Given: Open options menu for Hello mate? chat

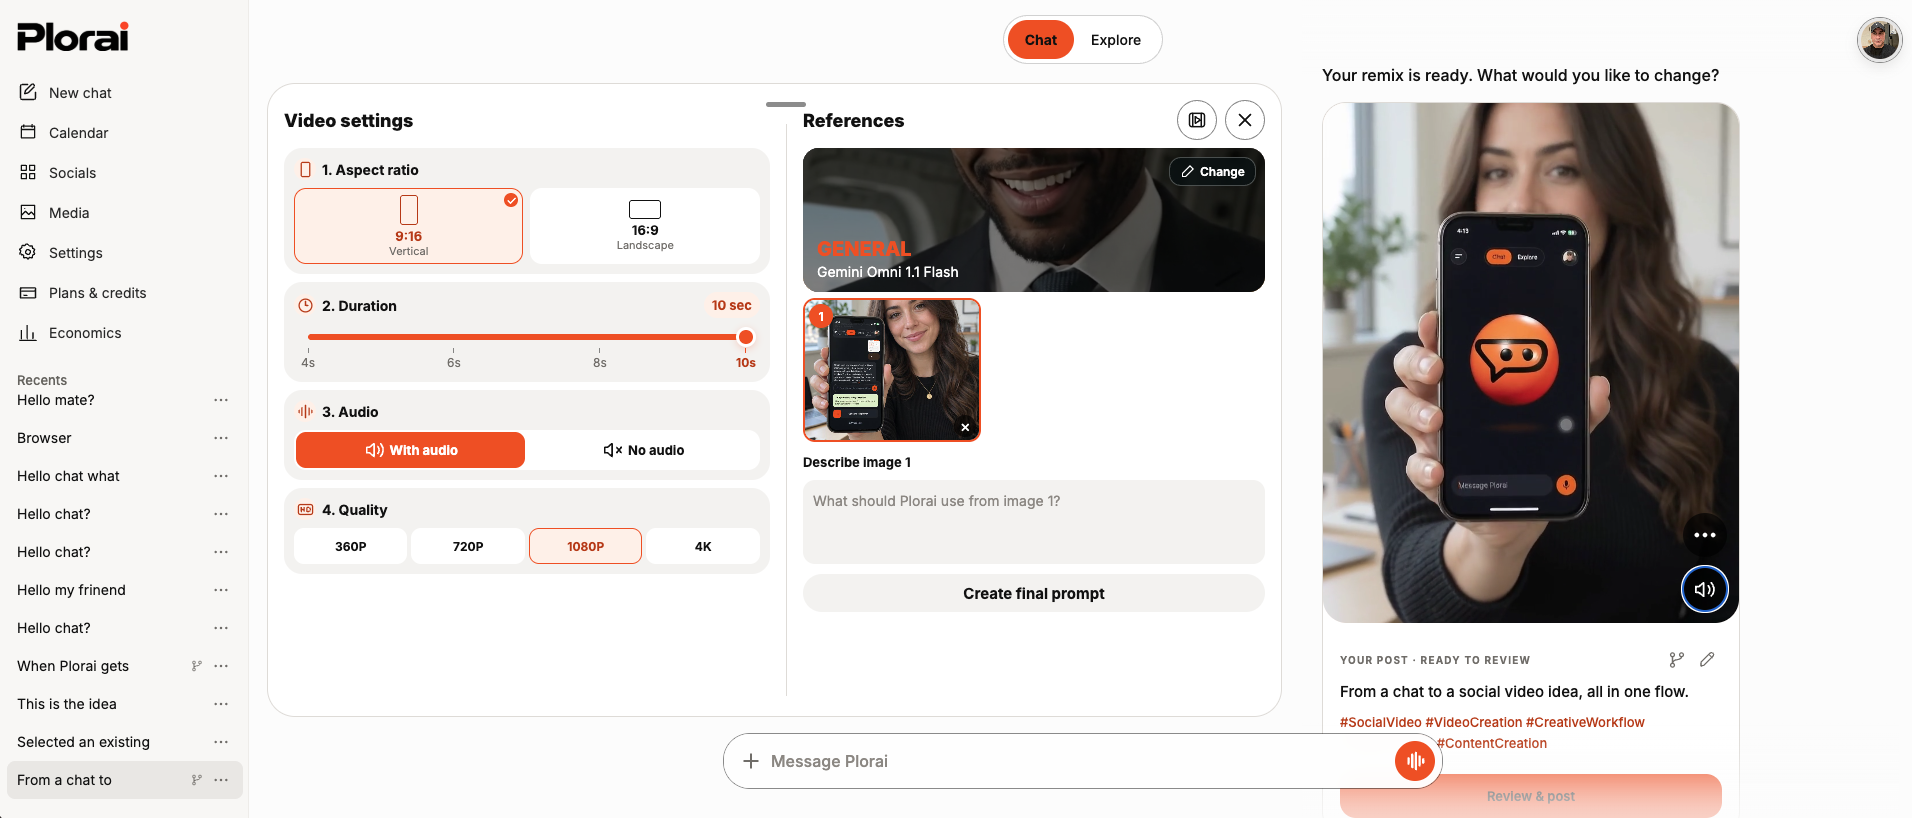Looking at the screenshot, I should click(x=221, y=400).
